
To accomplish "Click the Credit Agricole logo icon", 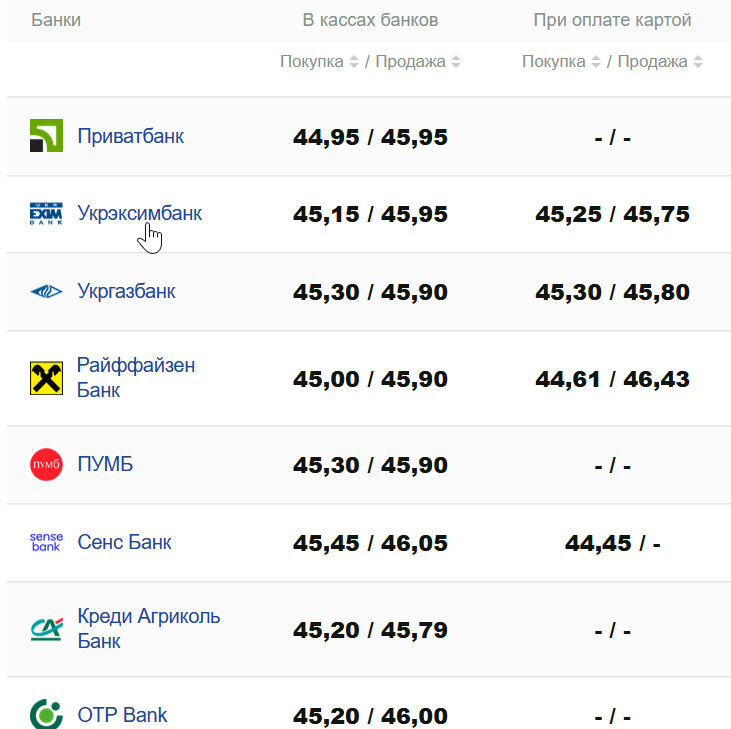I will [x=46, y=629].
